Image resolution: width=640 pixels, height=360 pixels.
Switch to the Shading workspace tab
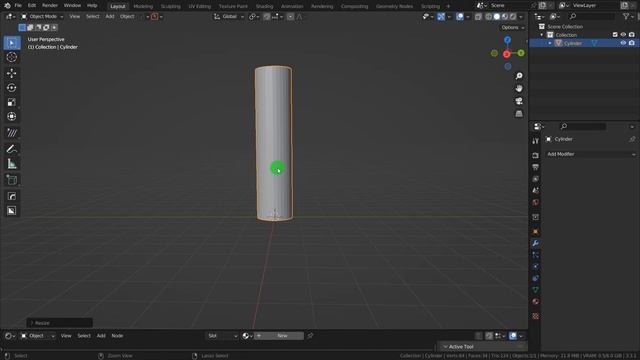click(264, 6)
